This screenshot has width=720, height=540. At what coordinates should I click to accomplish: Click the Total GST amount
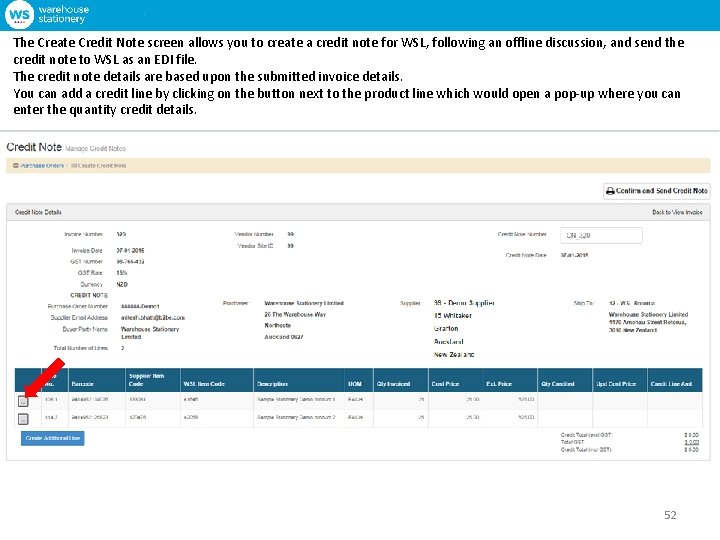click(692, 442)
